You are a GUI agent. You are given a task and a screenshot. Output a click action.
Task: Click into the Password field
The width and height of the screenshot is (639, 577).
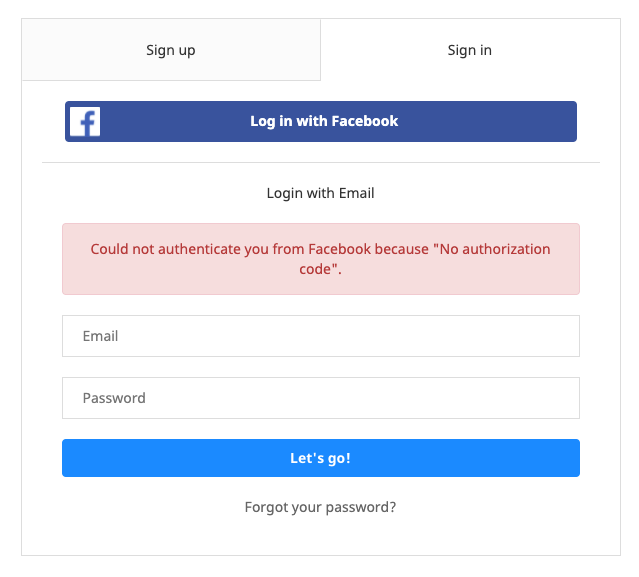[320, 398]
